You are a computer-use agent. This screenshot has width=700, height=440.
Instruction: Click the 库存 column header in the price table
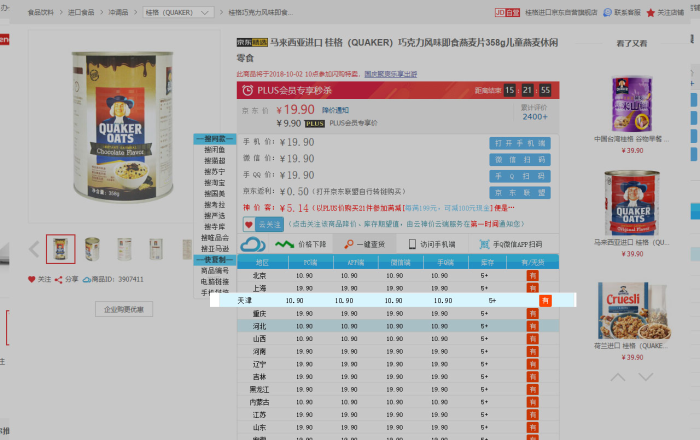click(487, 262)
